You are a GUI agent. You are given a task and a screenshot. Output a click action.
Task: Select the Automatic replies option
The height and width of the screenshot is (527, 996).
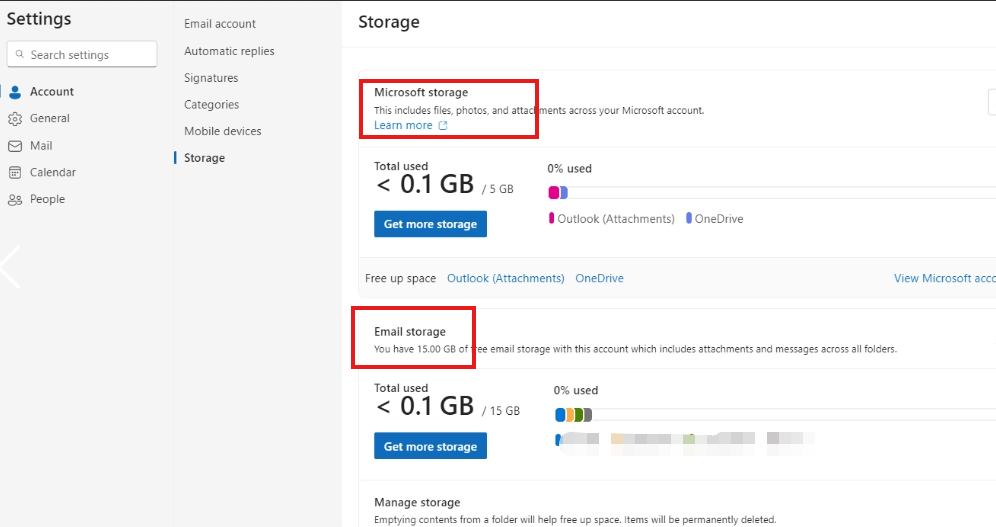pos(229,51)
